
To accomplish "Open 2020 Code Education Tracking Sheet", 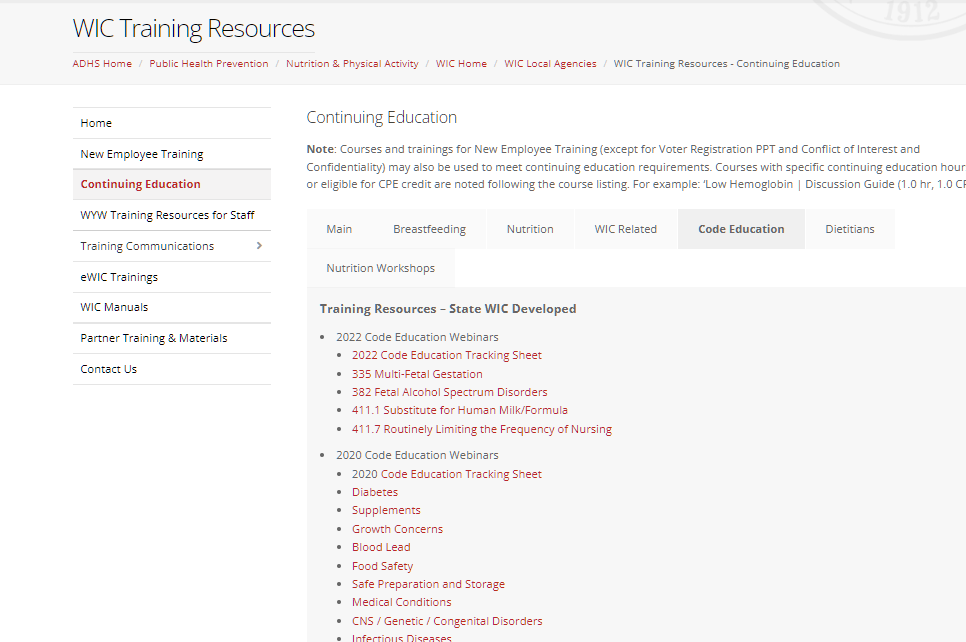I will pos(446,474).
